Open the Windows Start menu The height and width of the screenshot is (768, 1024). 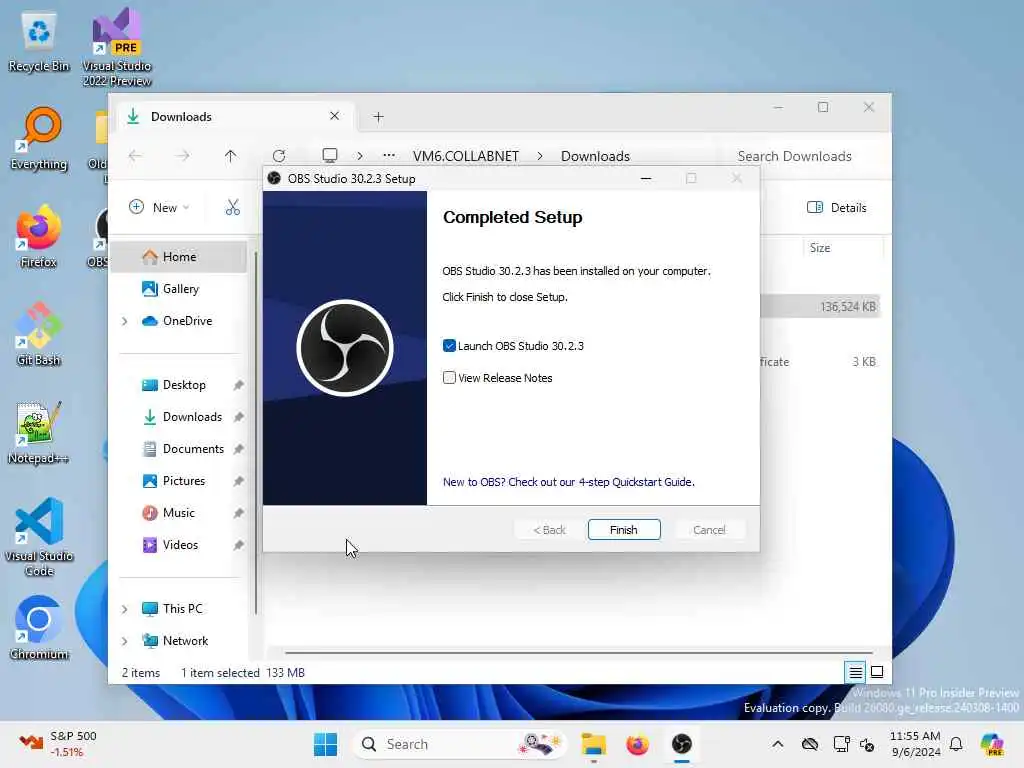pyautogui.click(x=325, y=744)
